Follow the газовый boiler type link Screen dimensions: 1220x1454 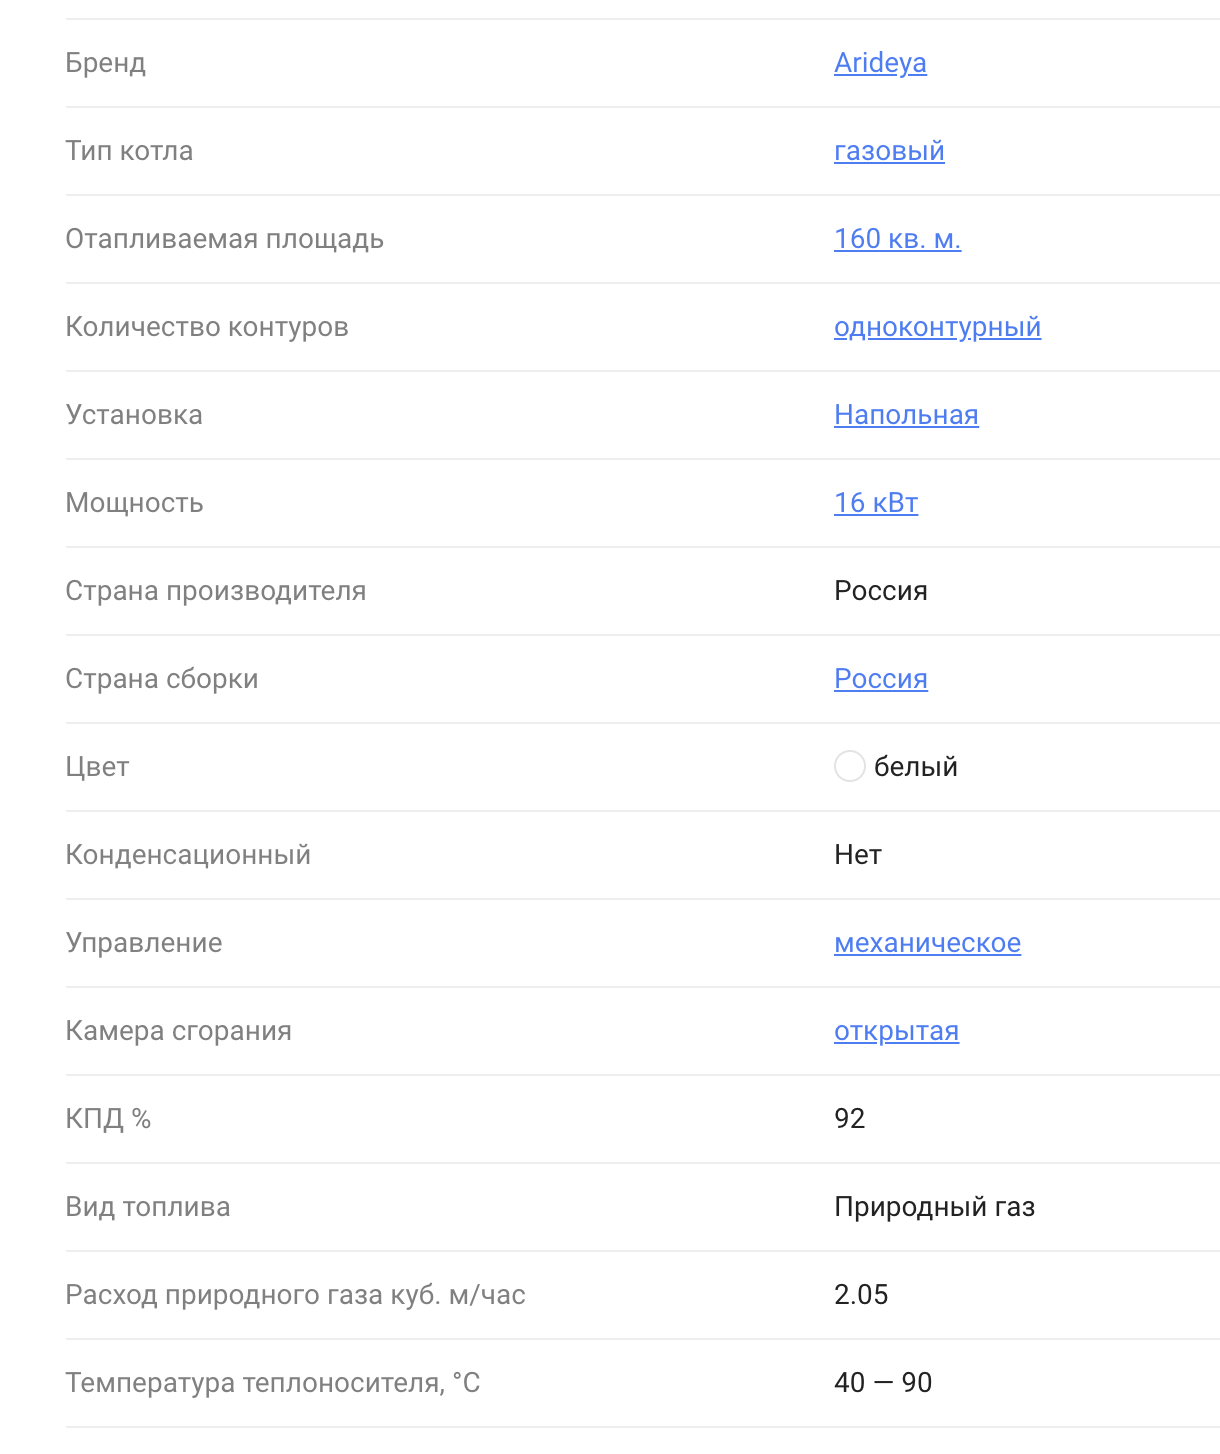pyautogui.click(x=889, y=151)
